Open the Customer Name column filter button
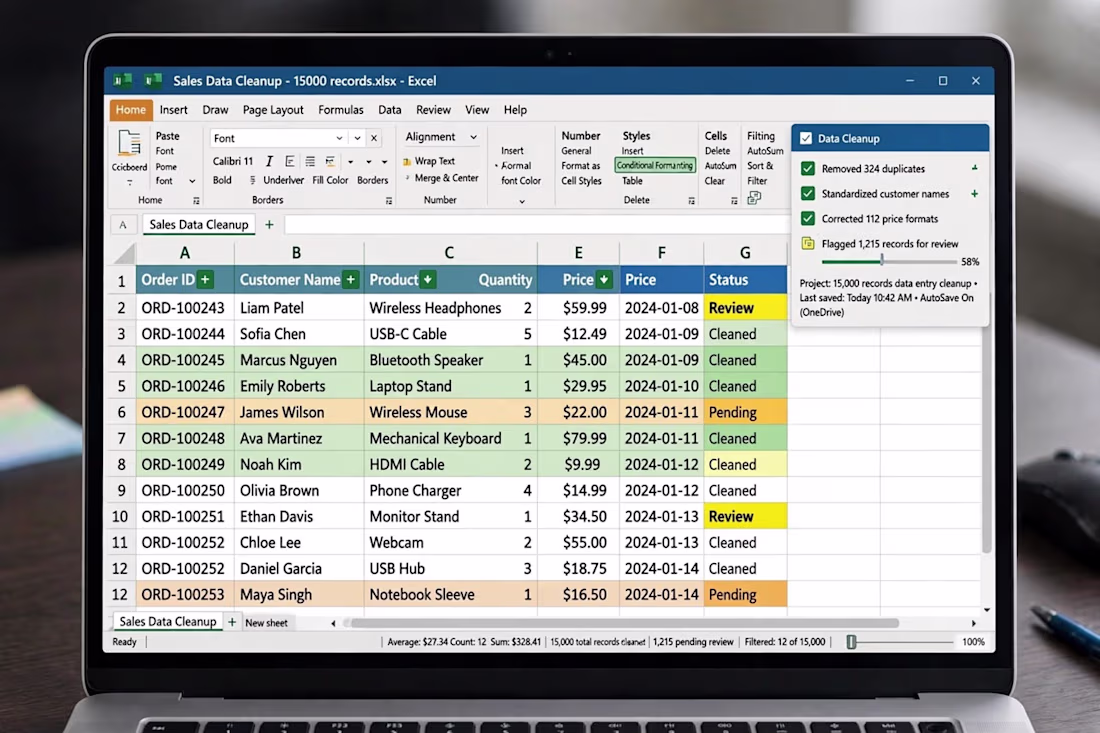The image size is (1100, 733). click(351, 279)
